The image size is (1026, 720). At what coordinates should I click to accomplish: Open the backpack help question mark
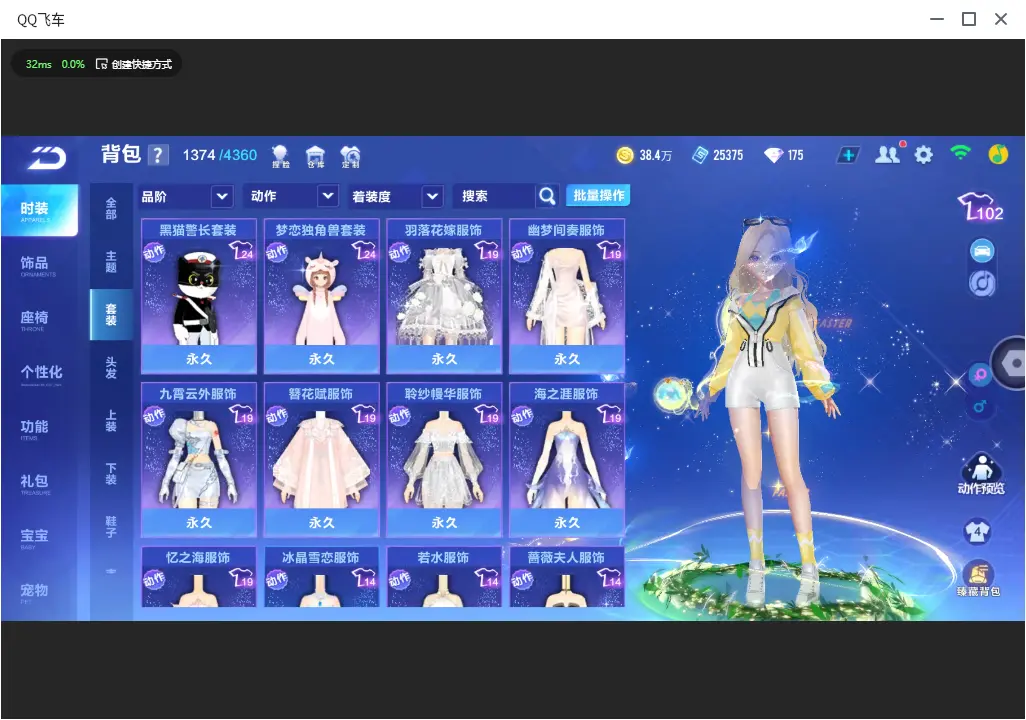158,155
